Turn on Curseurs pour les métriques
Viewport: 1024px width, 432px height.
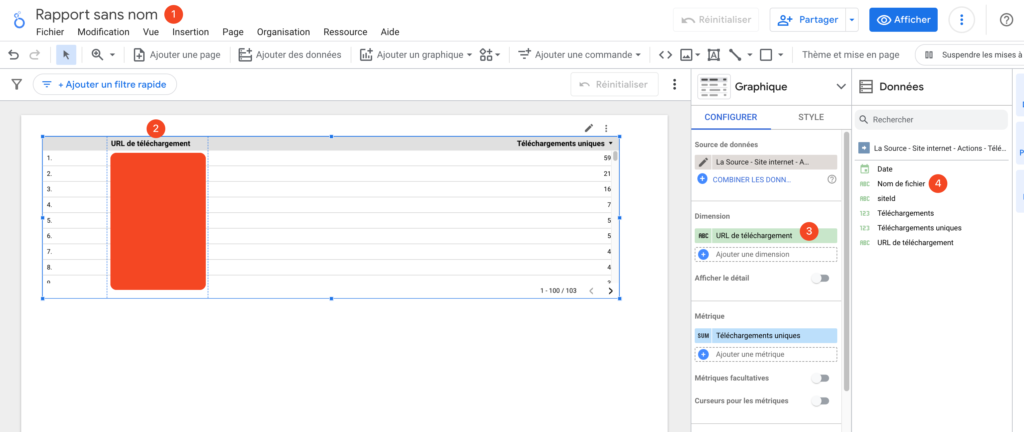pyautogui.click(x=820, y=401)
